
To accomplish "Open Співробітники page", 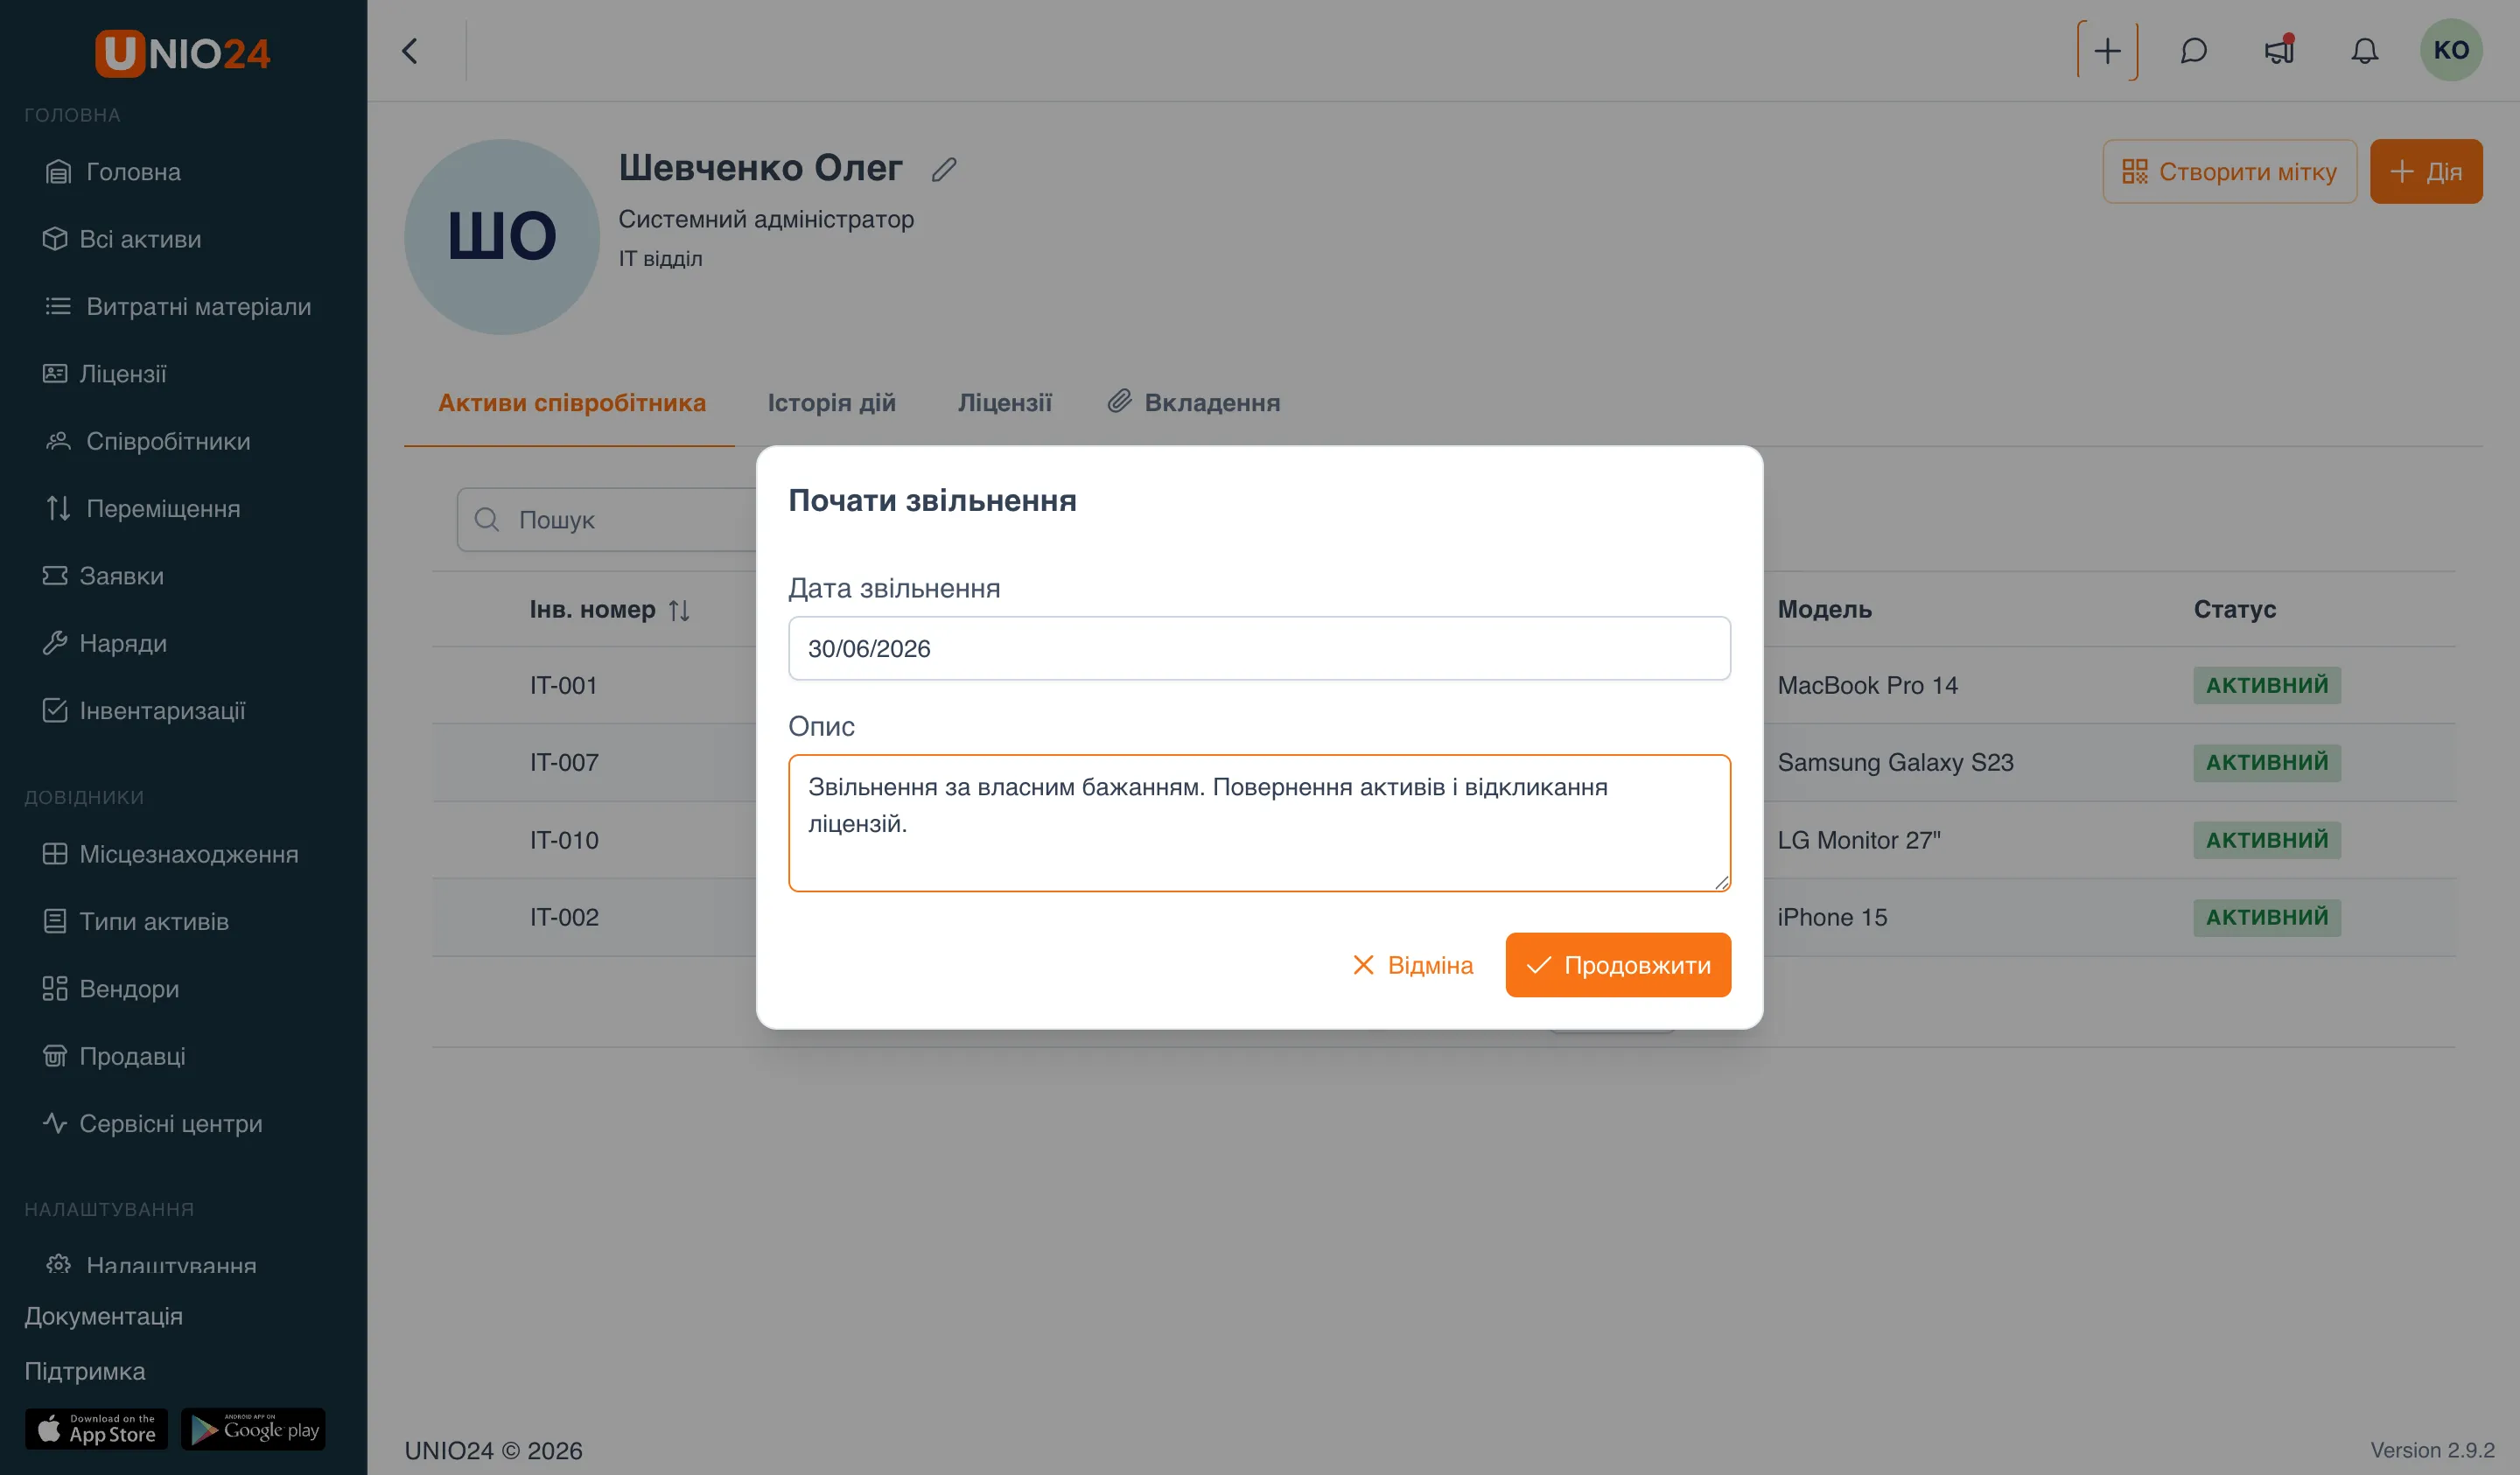I will 148,441.
